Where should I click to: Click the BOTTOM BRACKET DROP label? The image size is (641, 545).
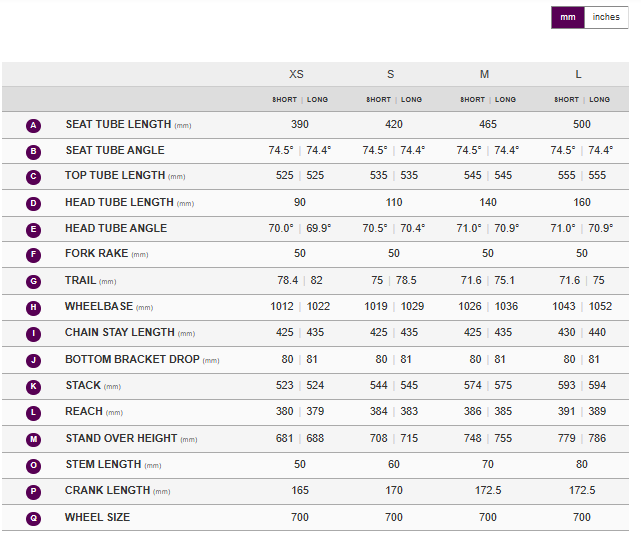pyautogui.click(x=134, y=359)
